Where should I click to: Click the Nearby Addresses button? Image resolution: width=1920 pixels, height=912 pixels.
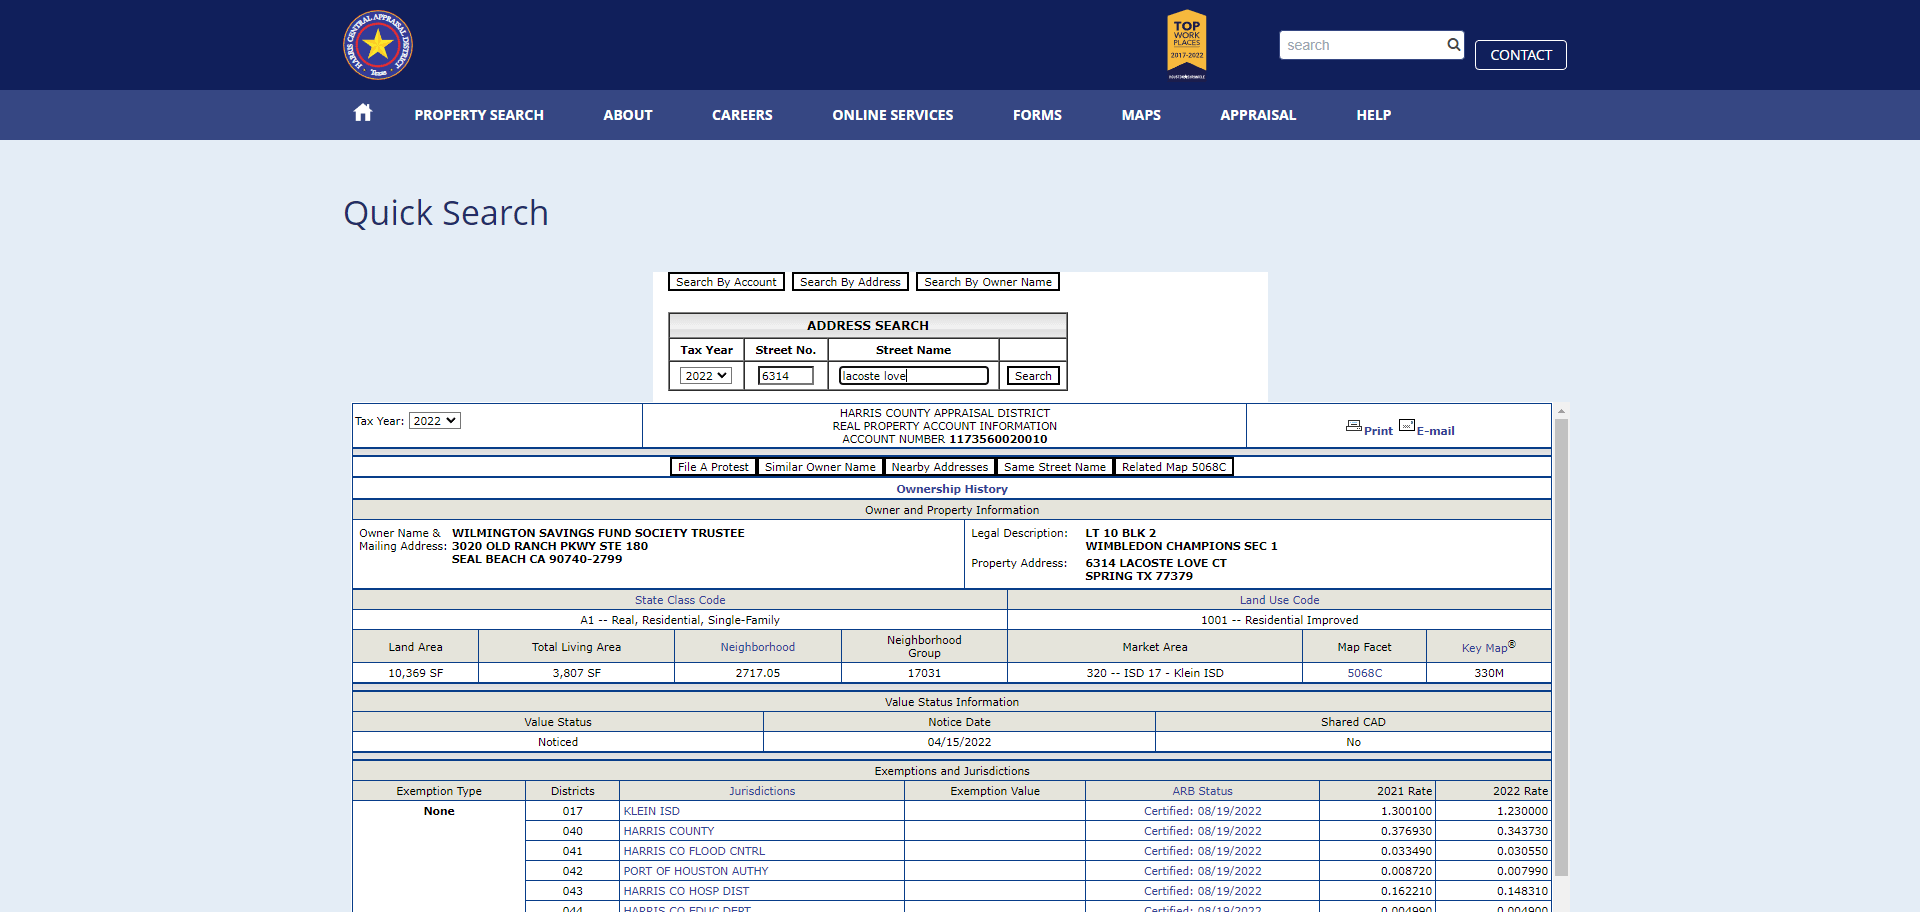(x=940, y=467)
